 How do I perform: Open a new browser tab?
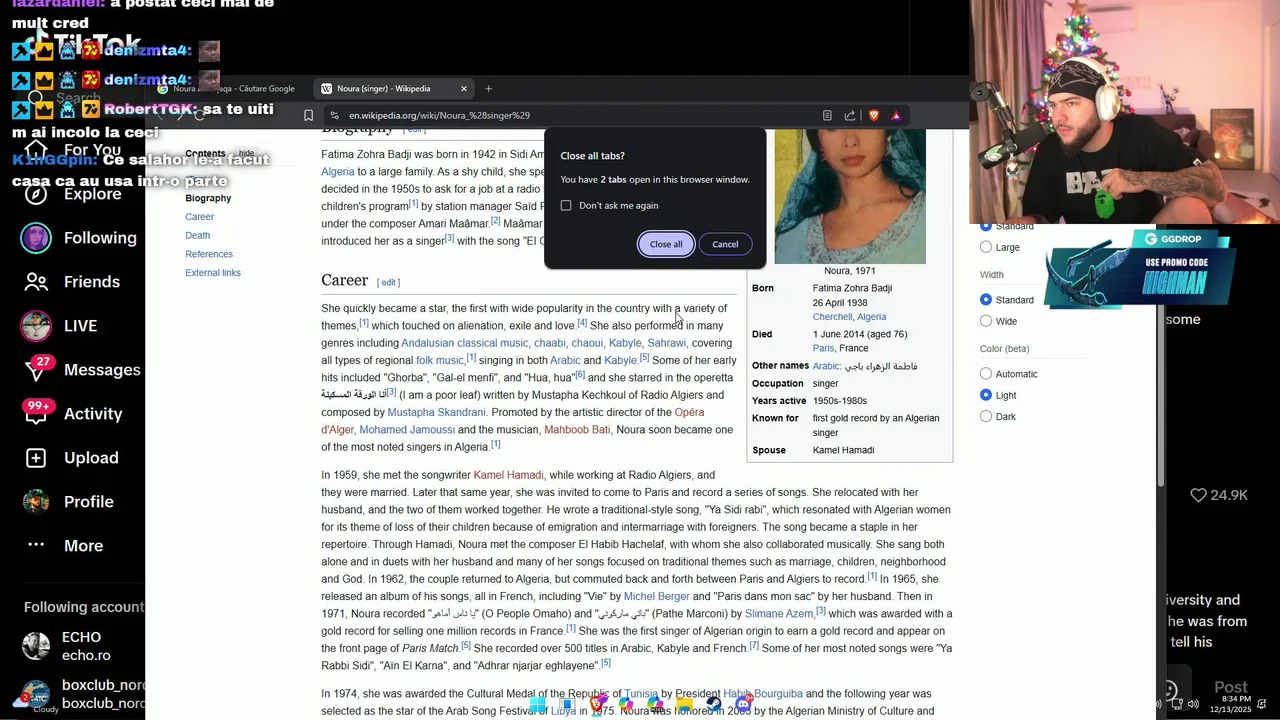pos(488,89)
